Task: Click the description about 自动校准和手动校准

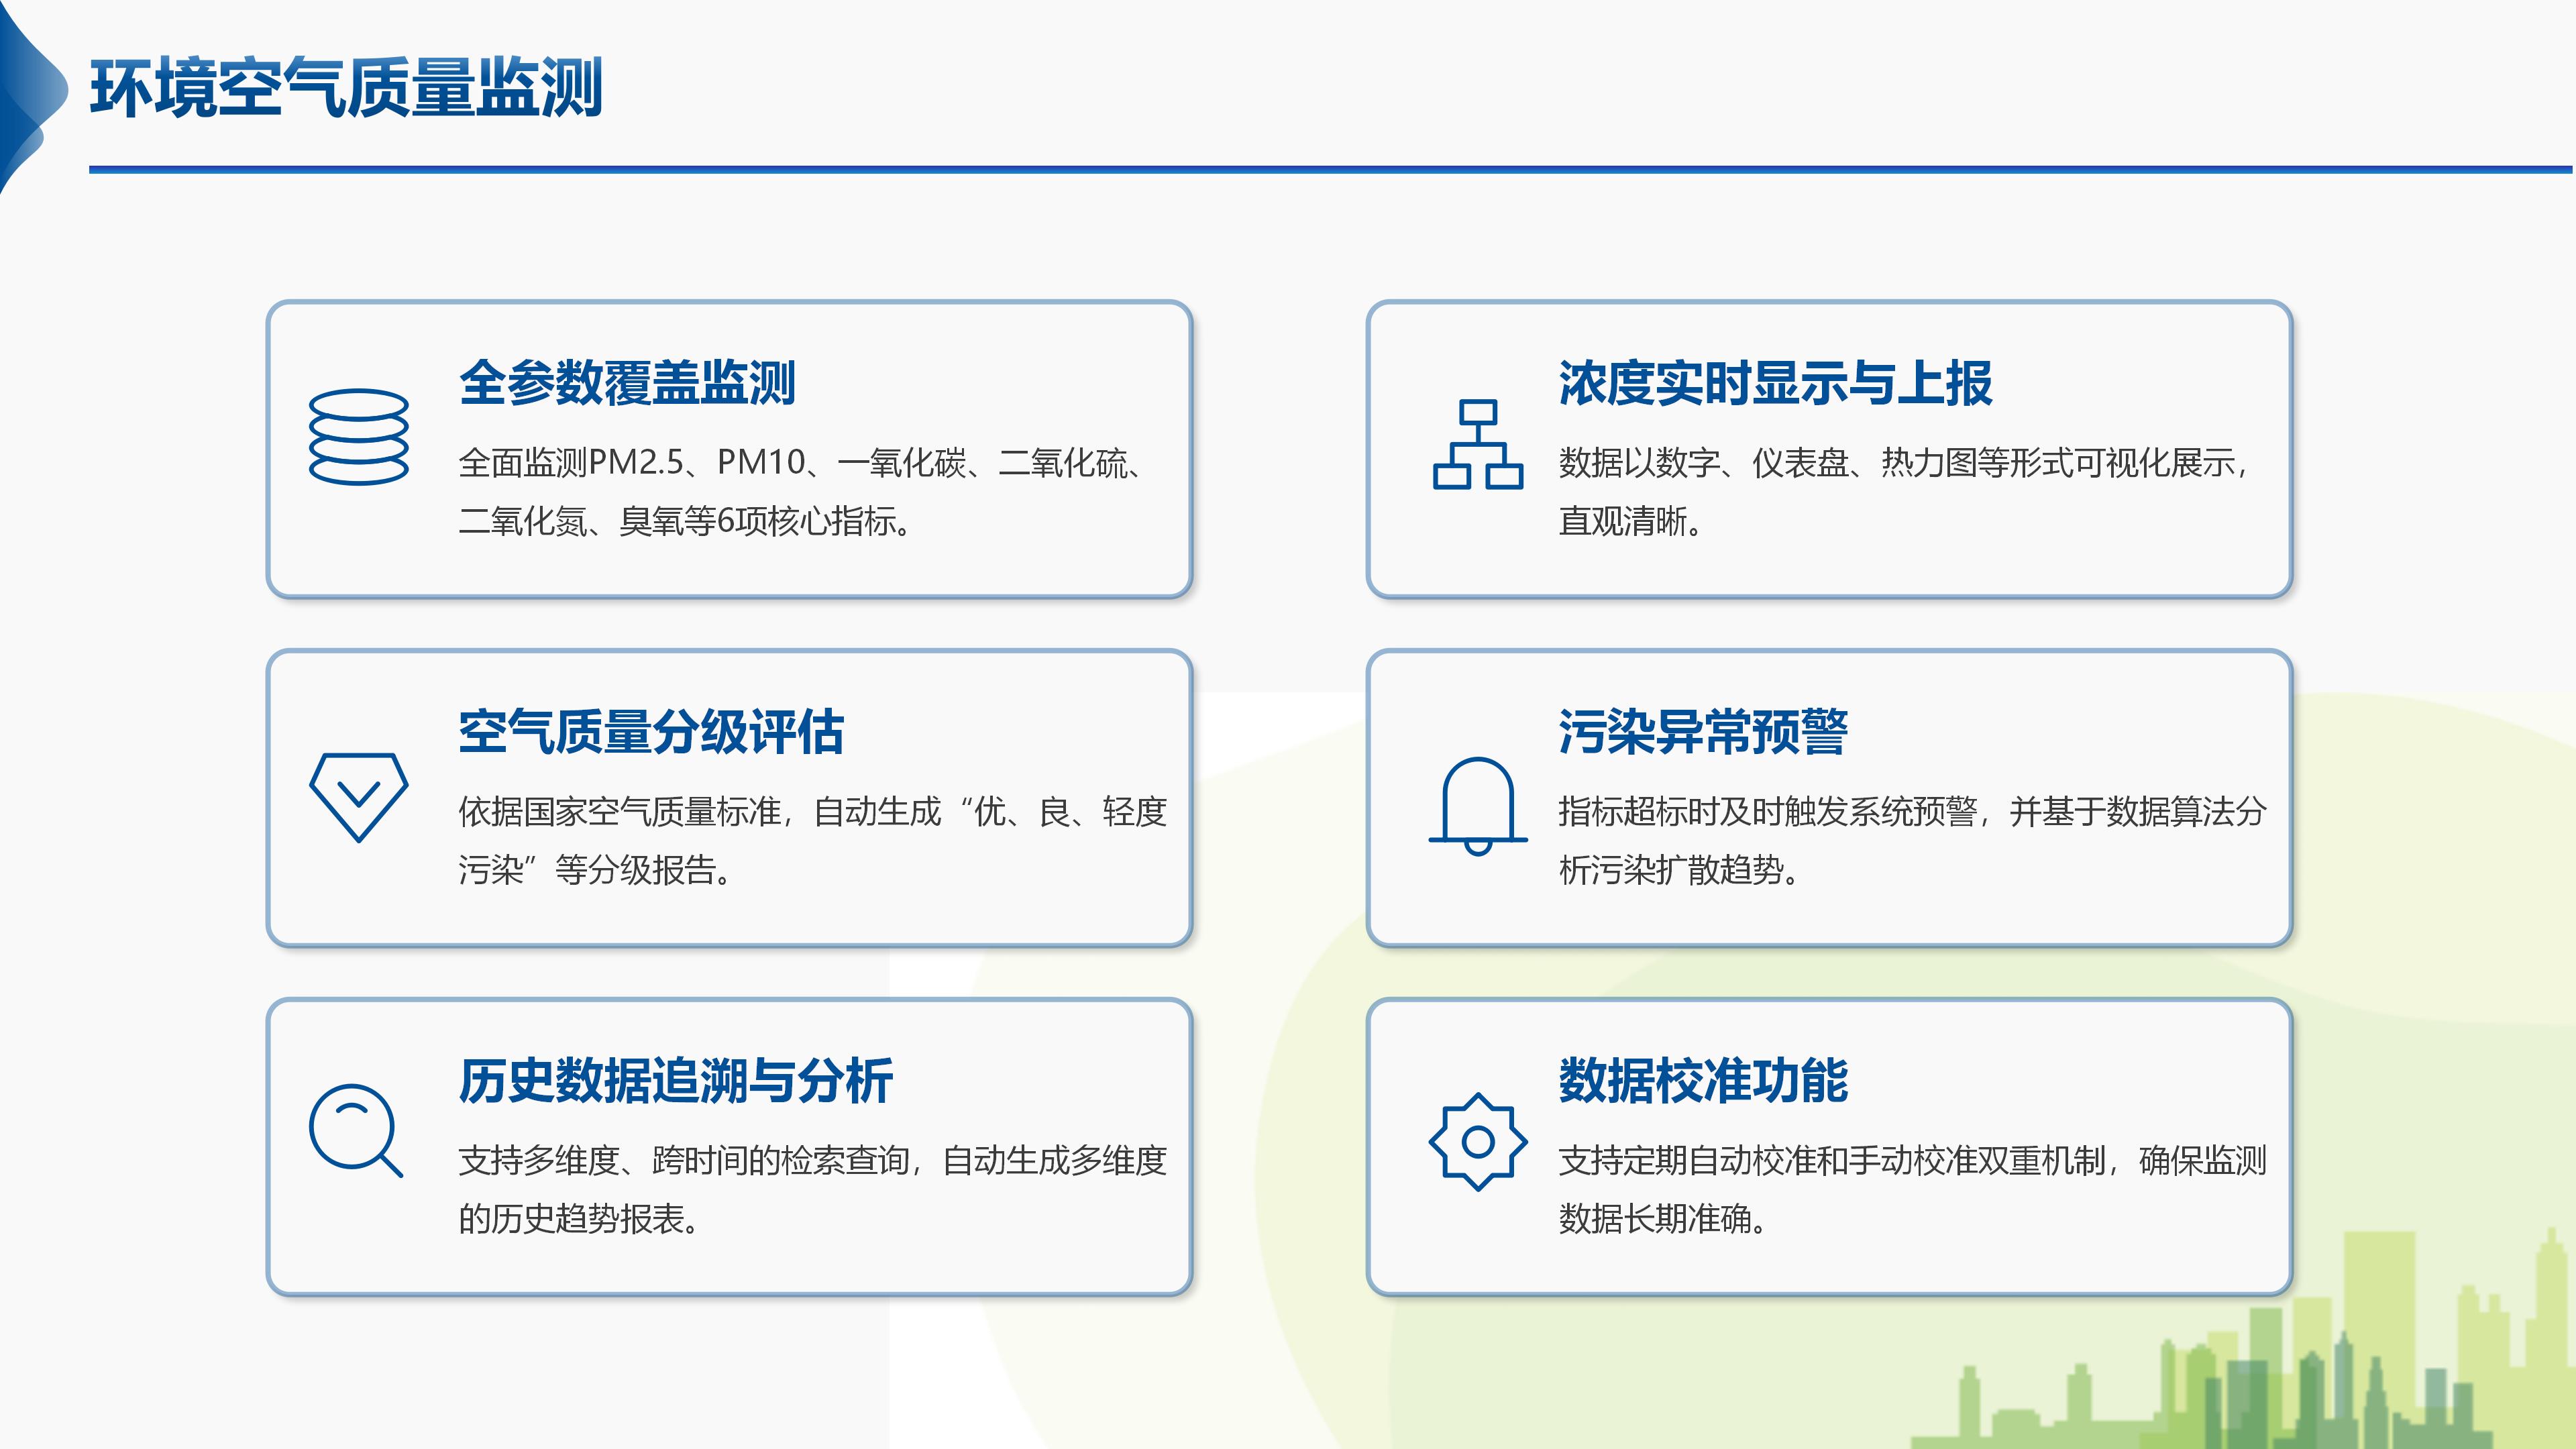Action: point(1912,1190)
